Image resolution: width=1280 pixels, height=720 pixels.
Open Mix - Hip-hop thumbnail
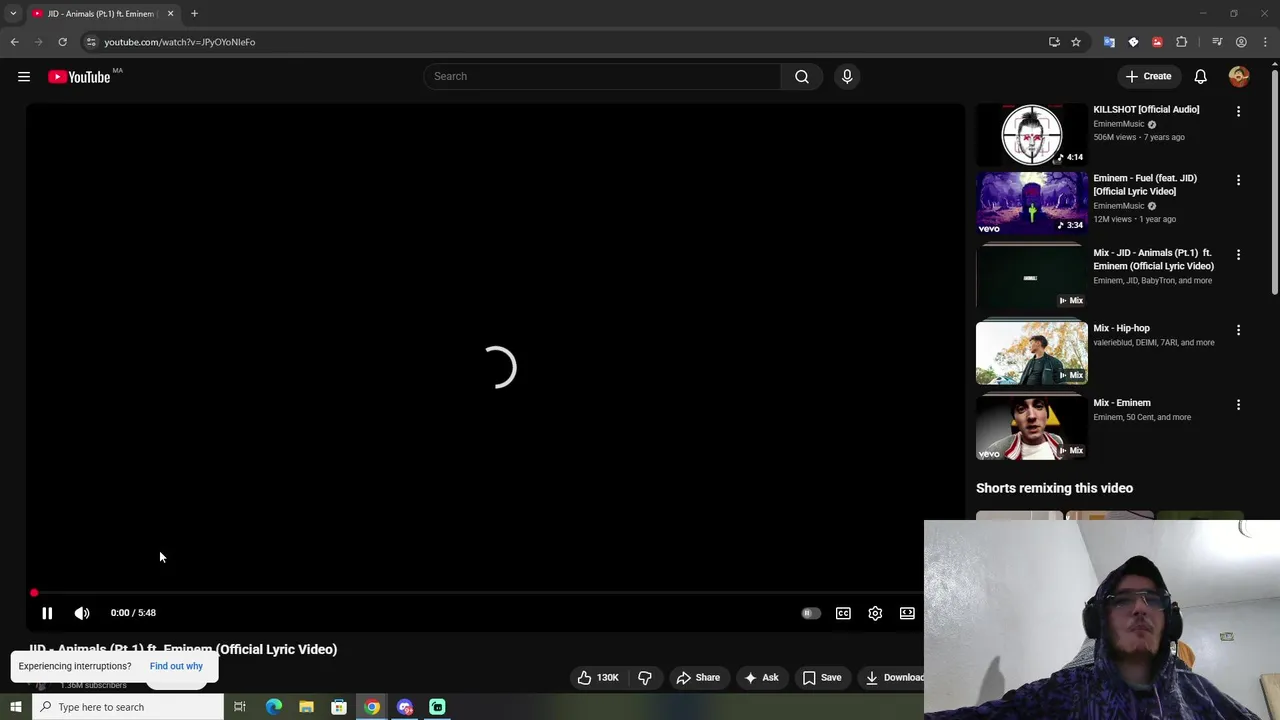click(x=1031, y=352)
